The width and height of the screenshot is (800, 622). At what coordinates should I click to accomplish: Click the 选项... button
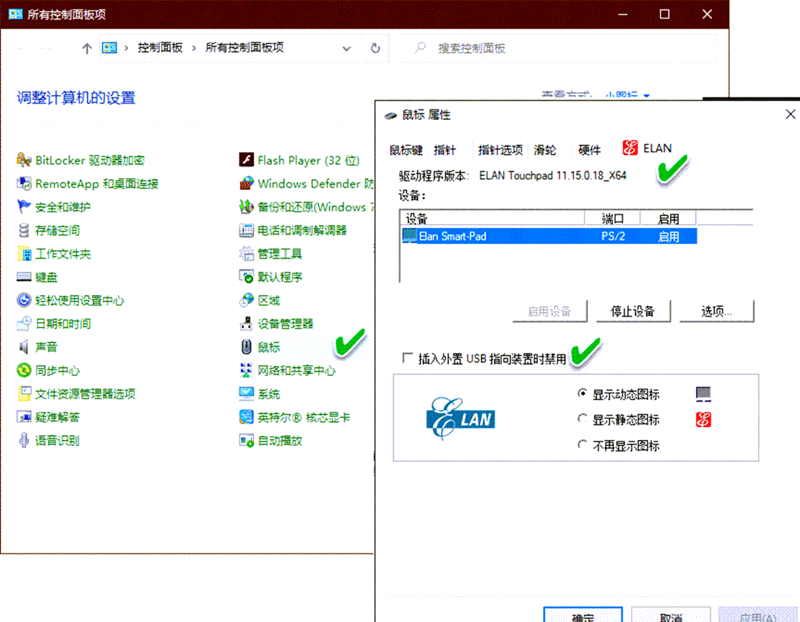coord(716,311)
